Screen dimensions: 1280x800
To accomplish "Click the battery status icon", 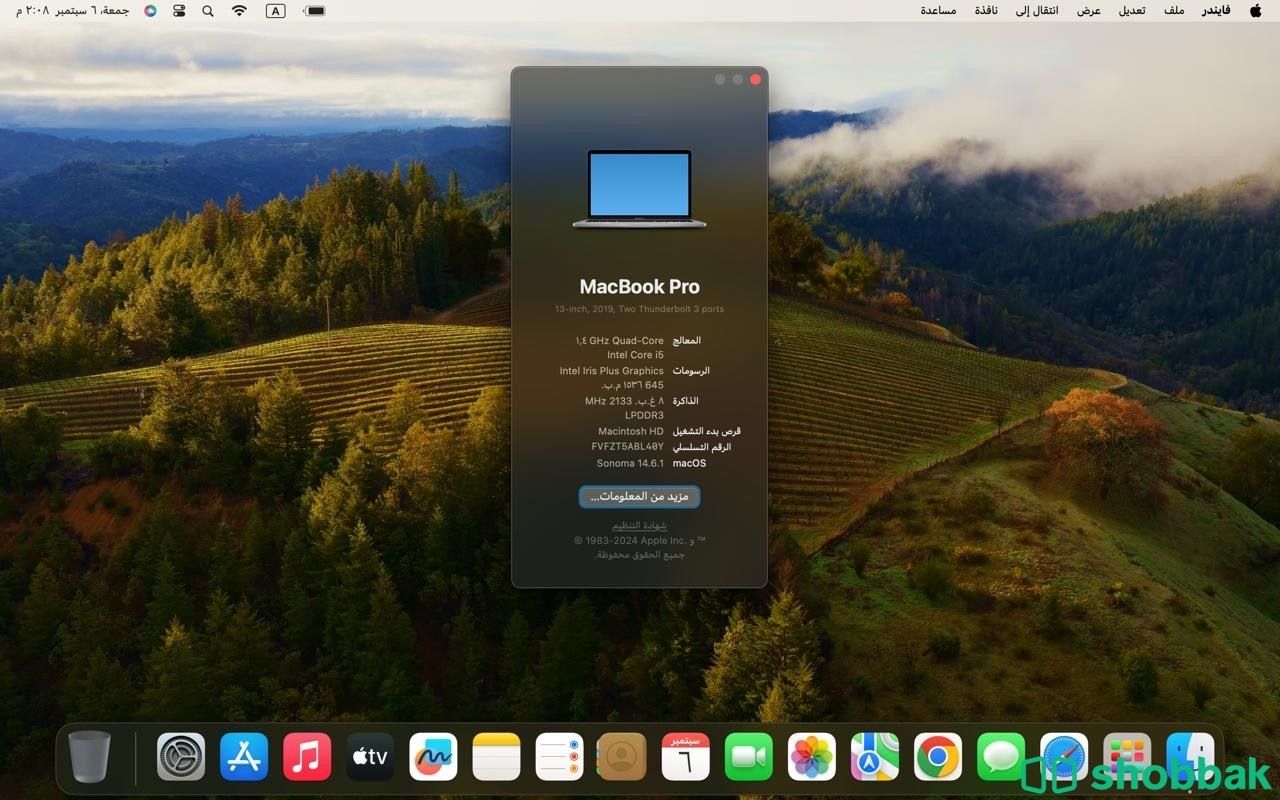I will 315,10.
